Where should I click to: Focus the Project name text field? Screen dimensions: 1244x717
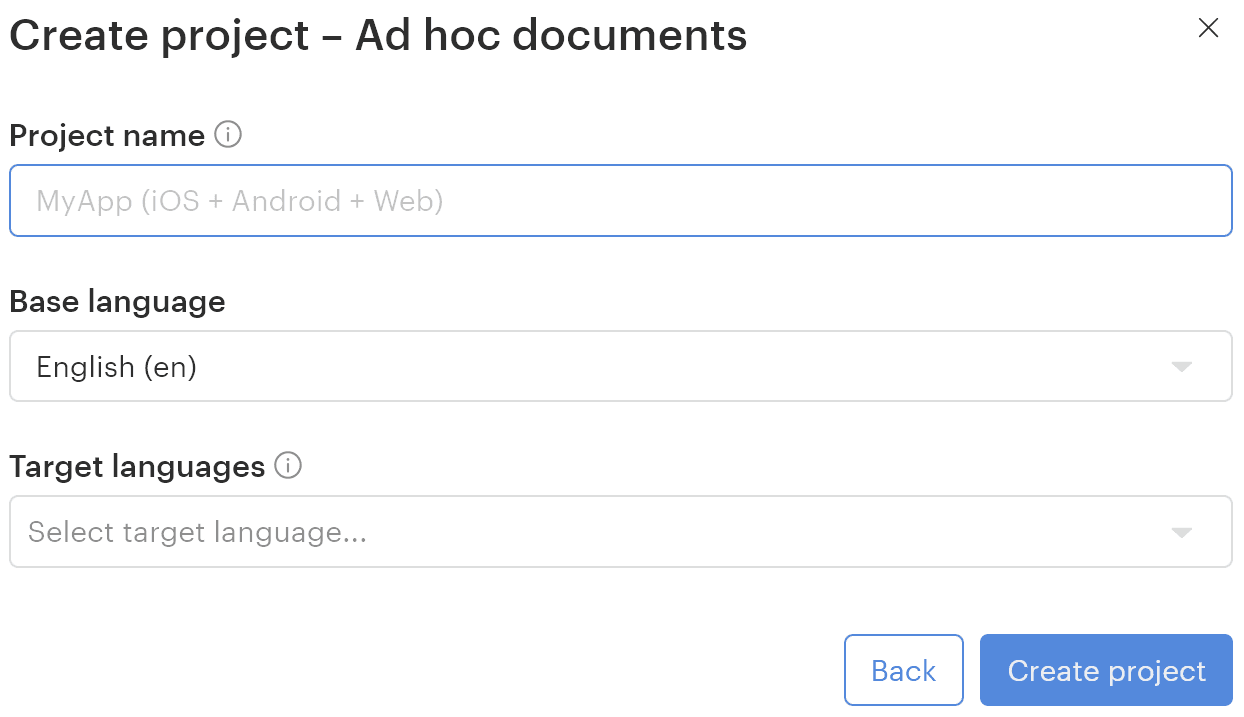(620, 201)
